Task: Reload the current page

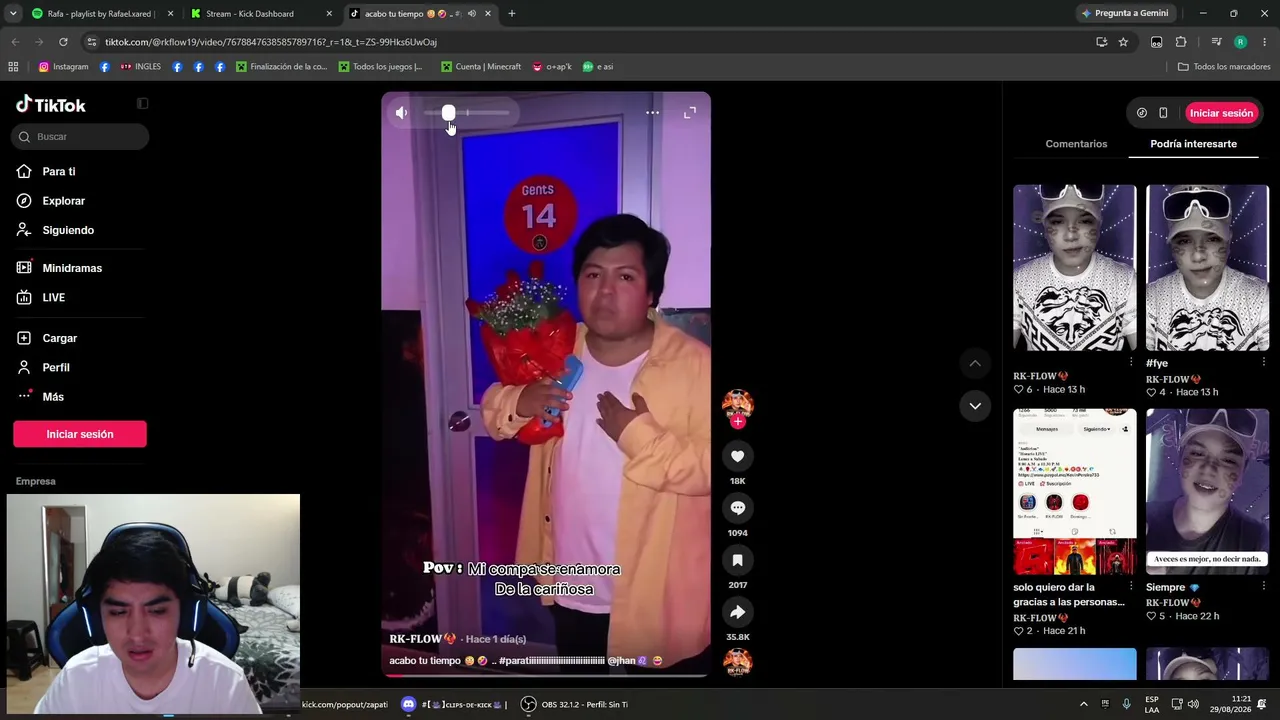Action: click(63, 42)
